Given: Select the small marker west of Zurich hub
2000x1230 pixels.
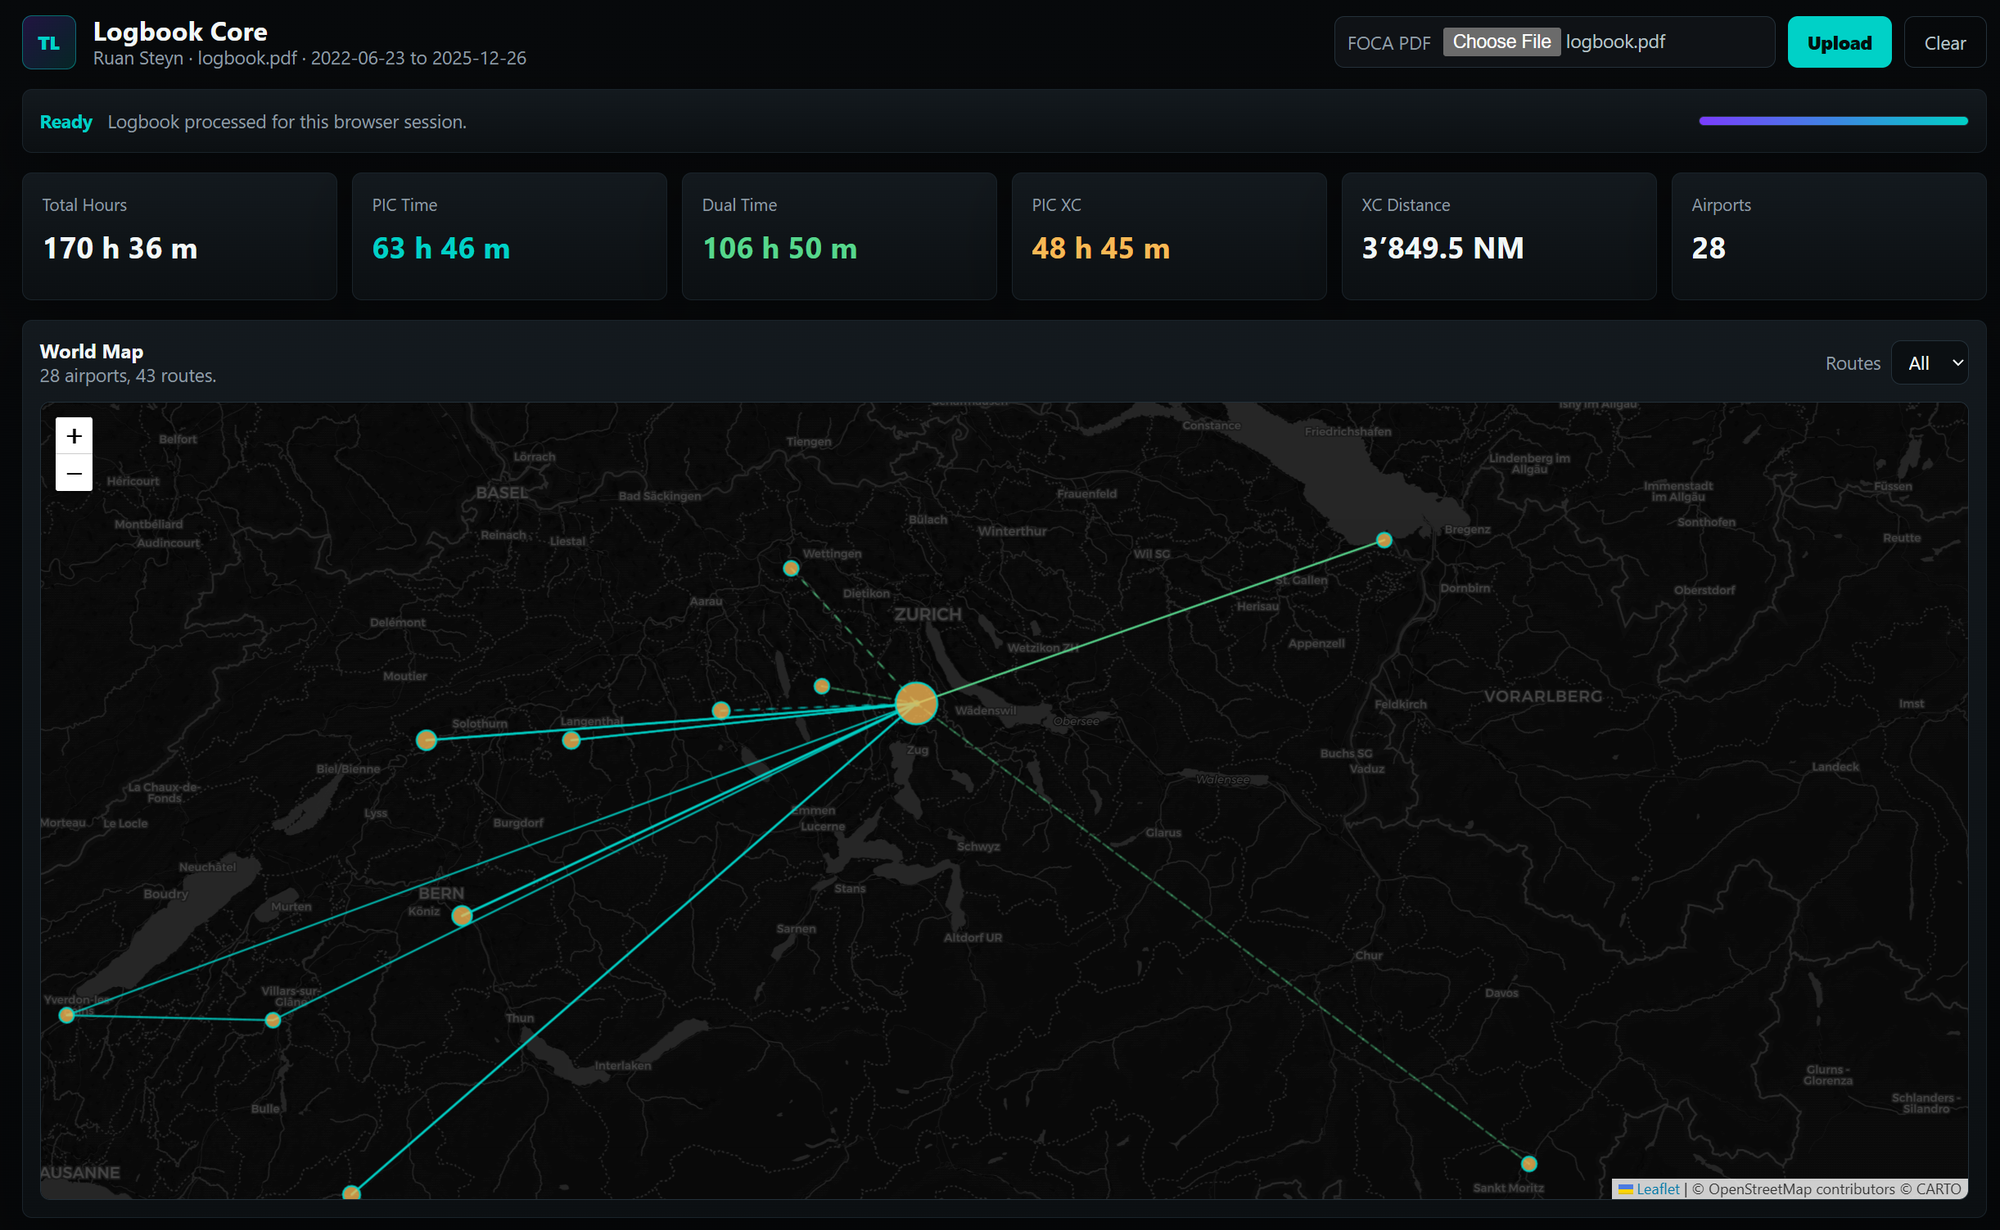Looking at the screenshot, I should click(x=821, y=686).
